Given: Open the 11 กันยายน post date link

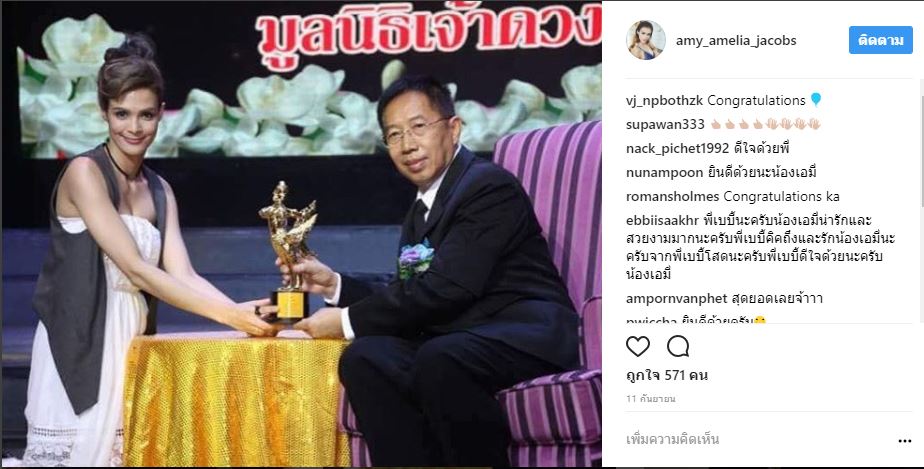Looking at the screenshot, I should (651, 399).
